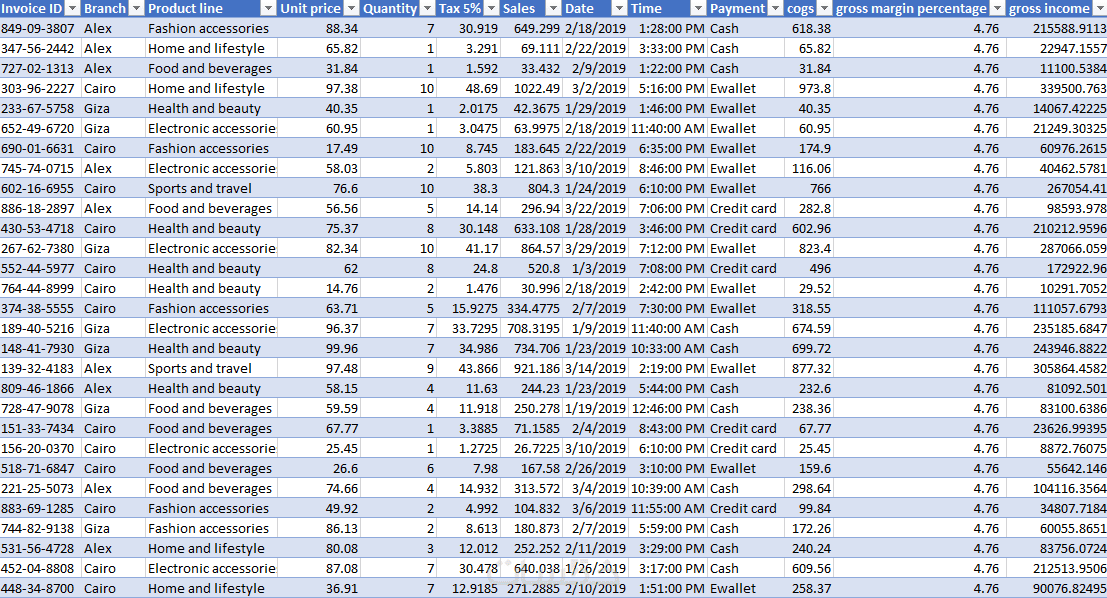Viewport: 1107px width, 598px height.
Task: Open the Invoice ID filter dropdown
Action: (72, 8)
